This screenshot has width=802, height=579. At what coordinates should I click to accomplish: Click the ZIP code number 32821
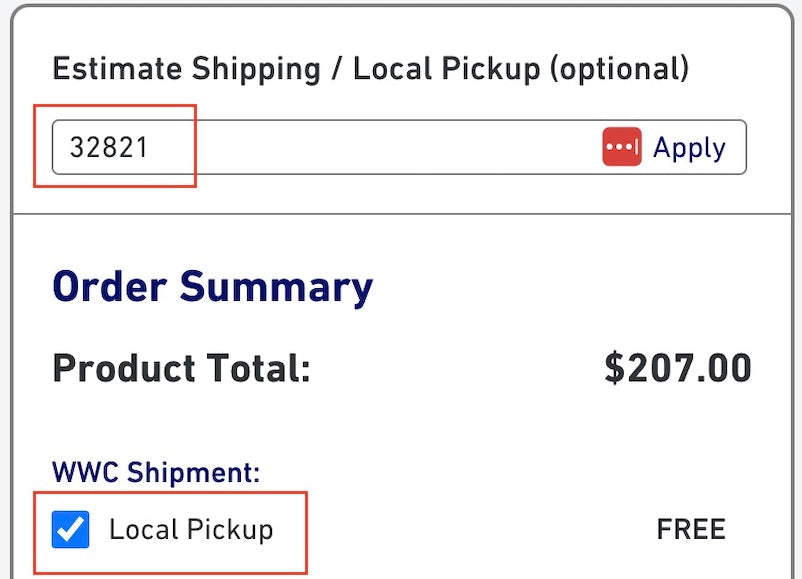click(x=109, y=148)
